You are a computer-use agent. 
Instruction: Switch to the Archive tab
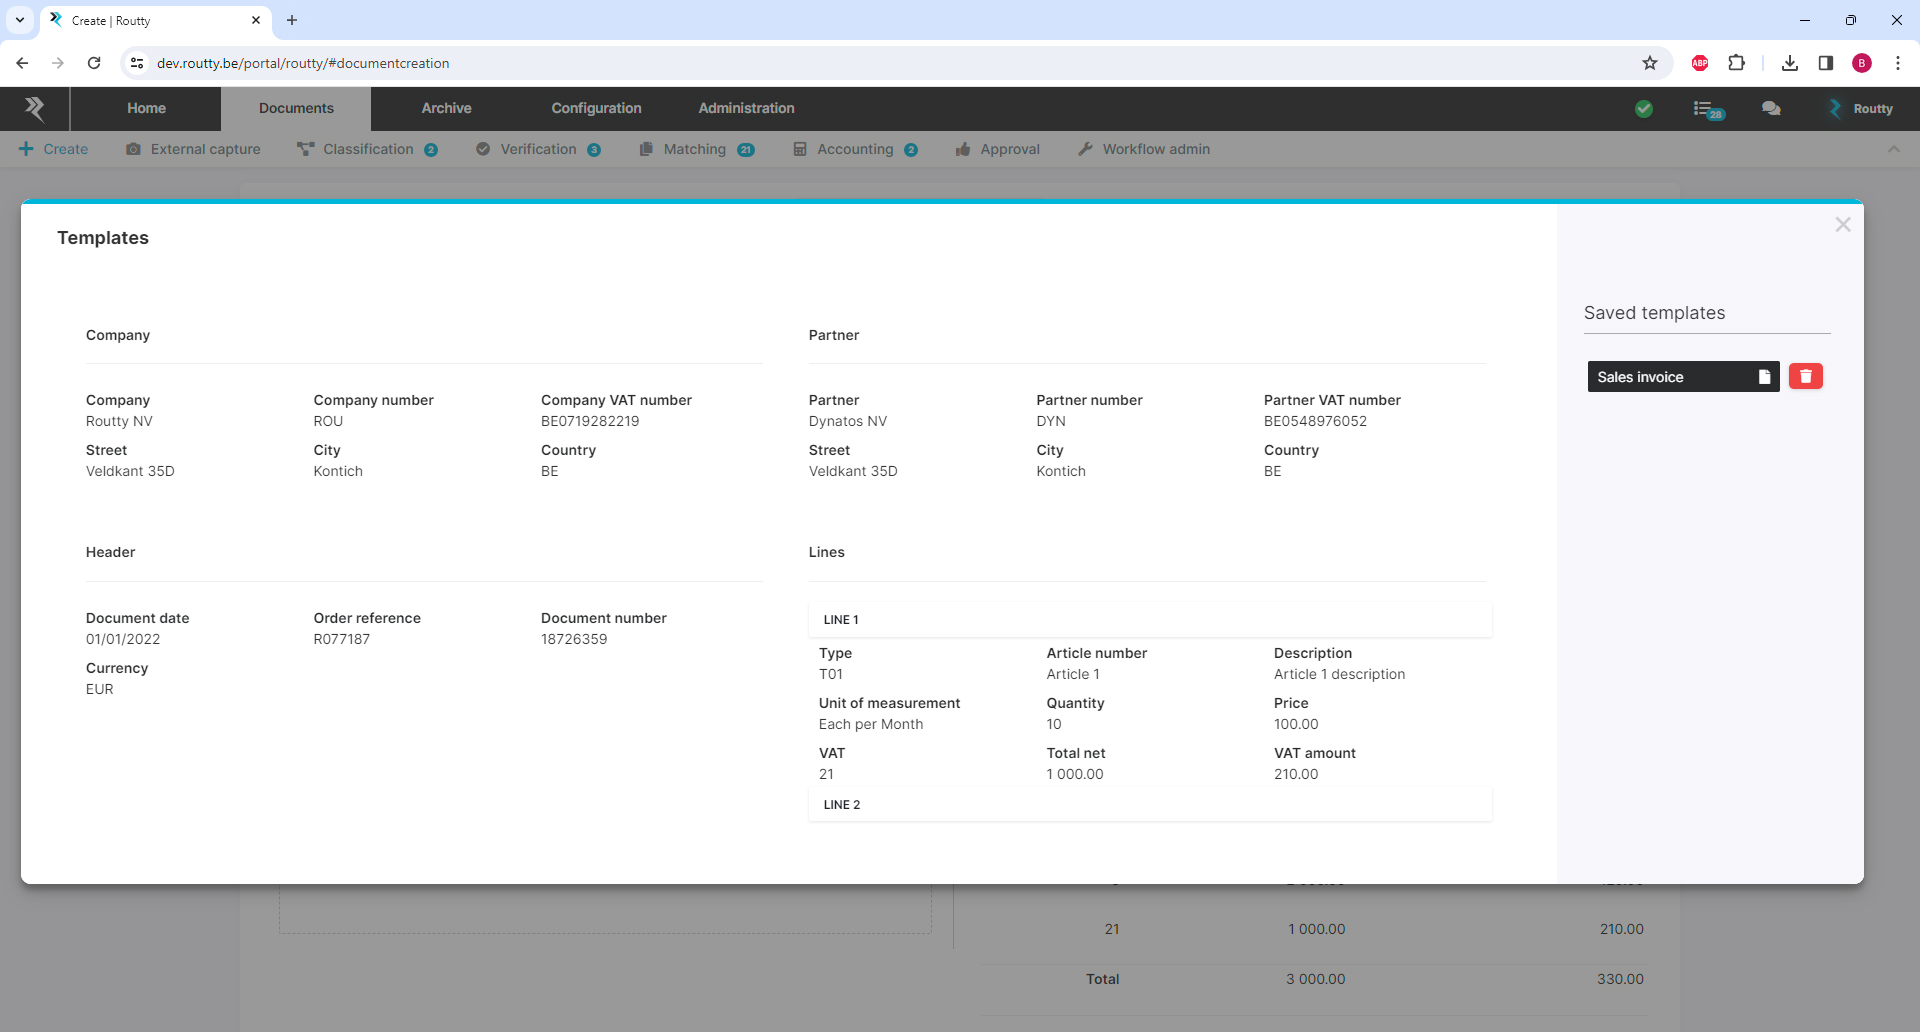446,108
